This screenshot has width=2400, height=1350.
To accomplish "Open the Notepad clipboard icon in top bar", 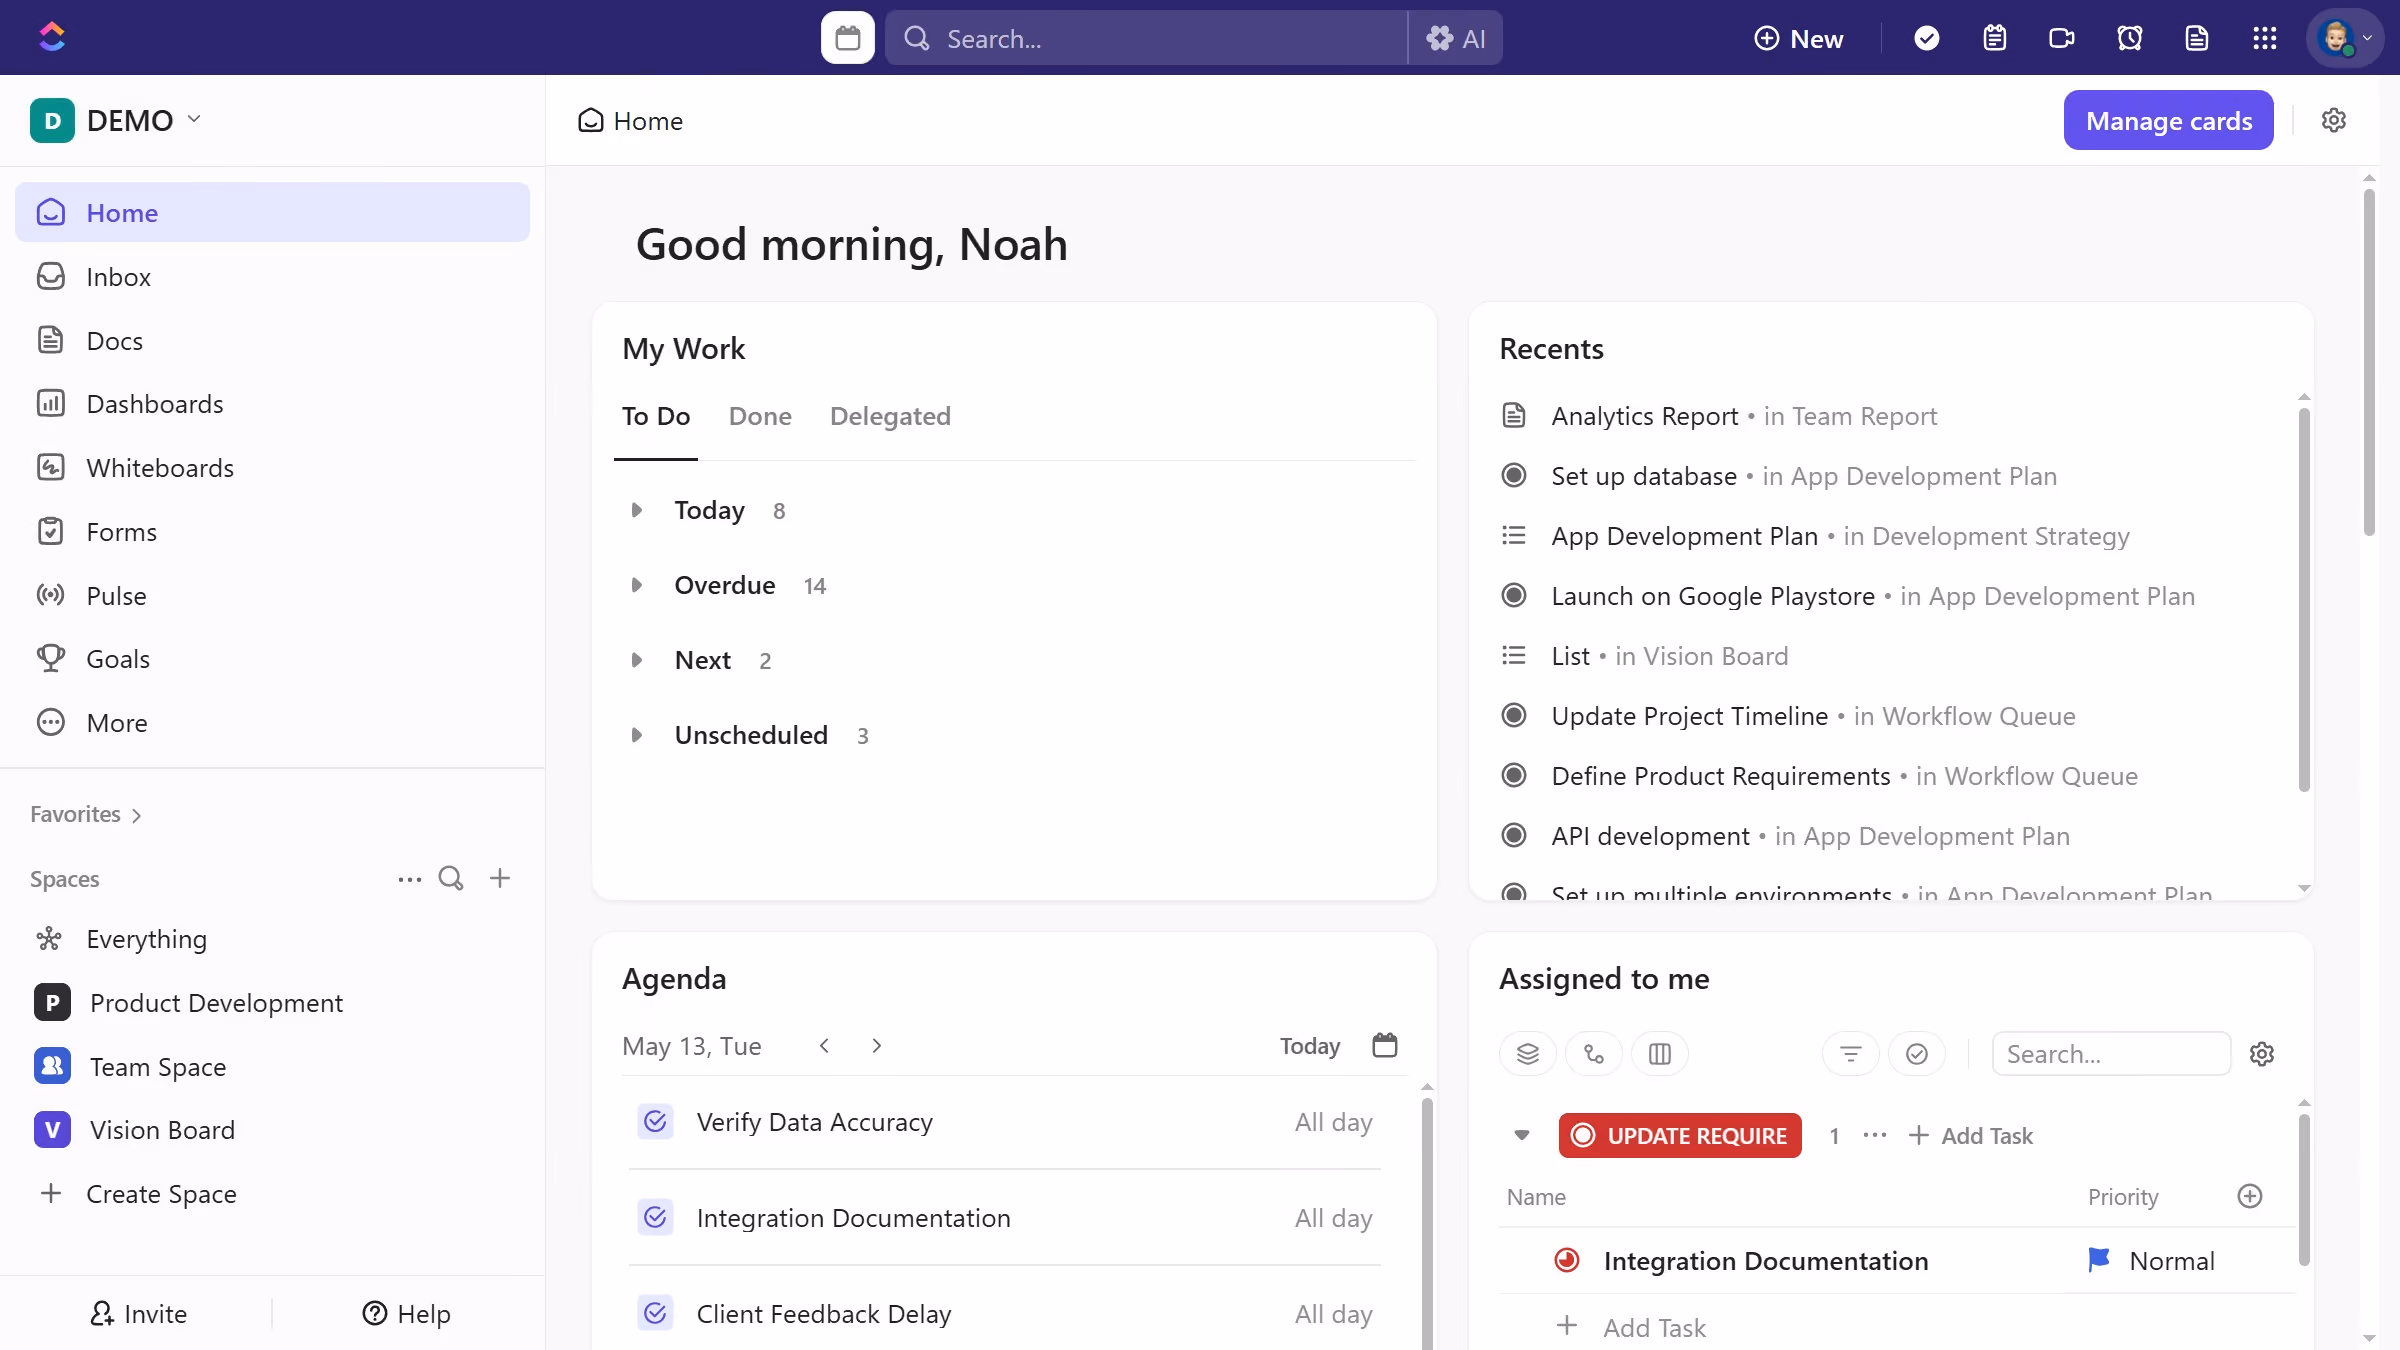I will tap(1994, 38).
